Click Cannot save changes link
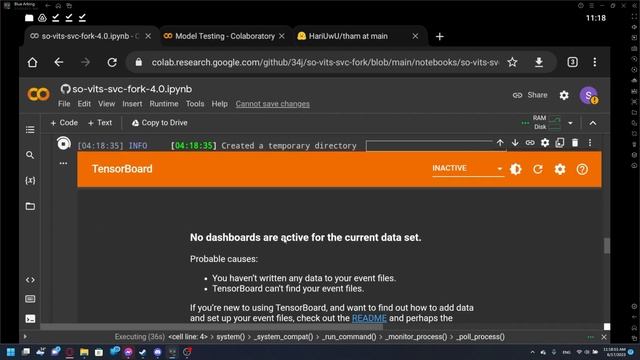Viewport: 640px width, 360px height. pos(272,104)
